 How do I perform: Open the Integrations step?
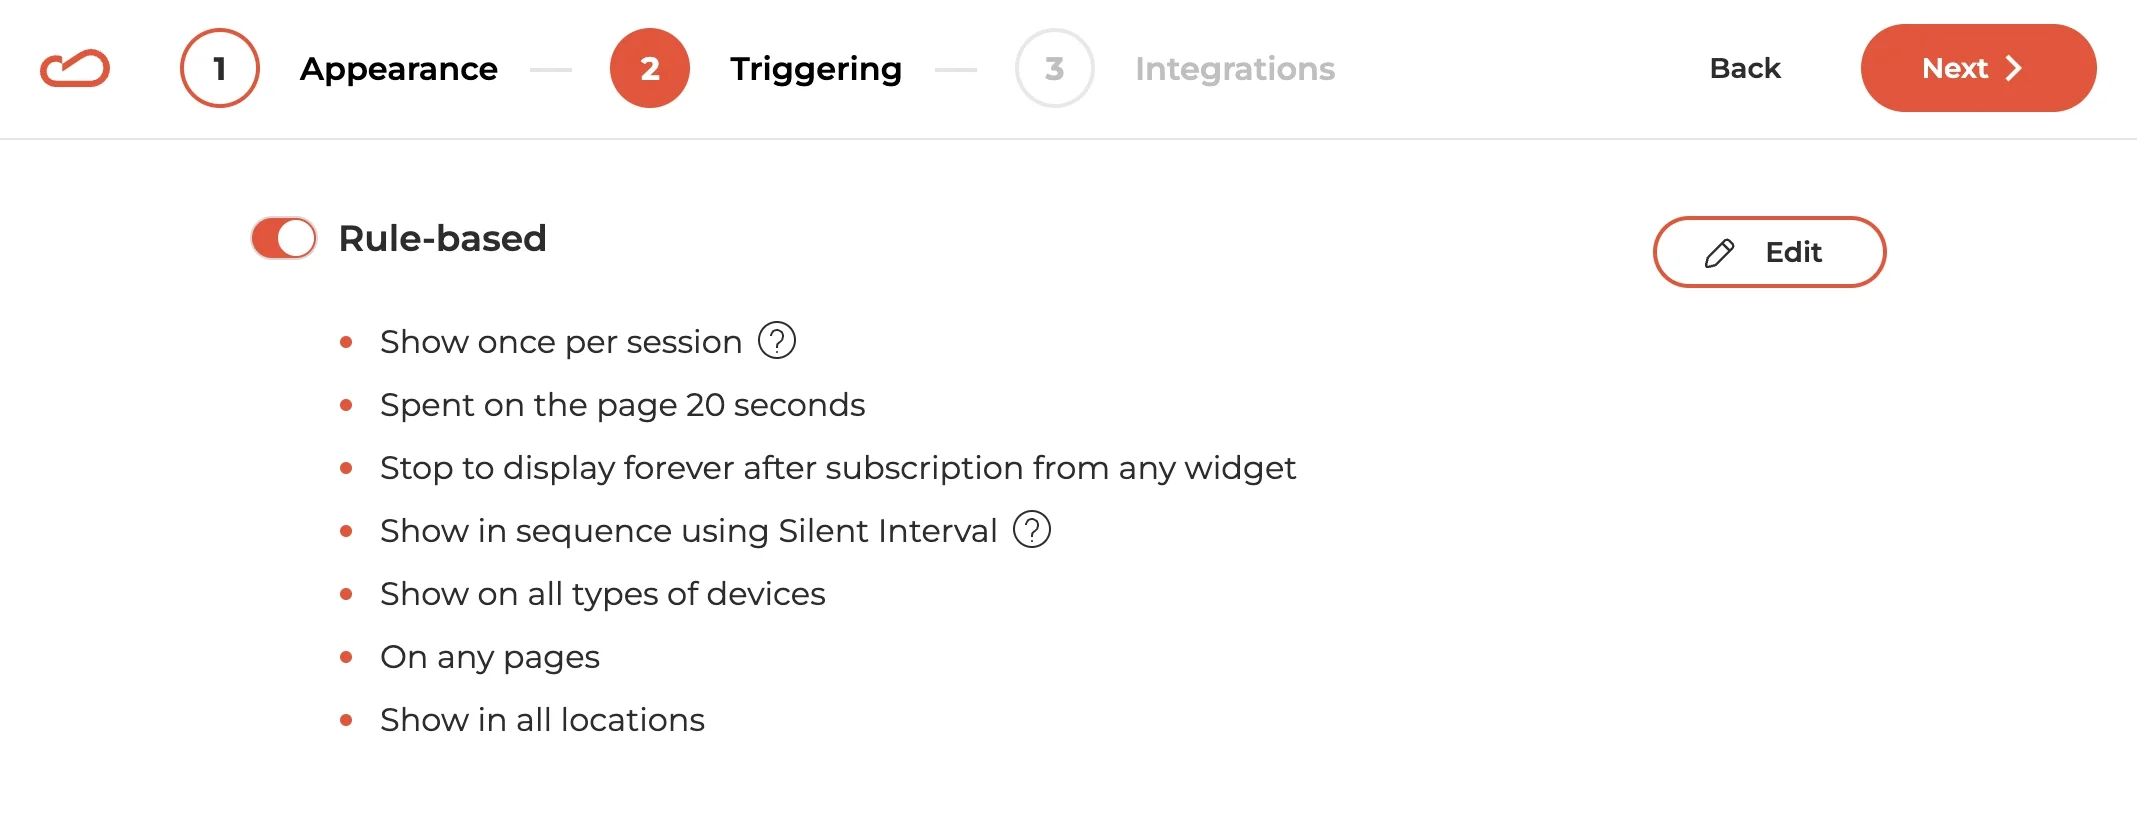1235,68
